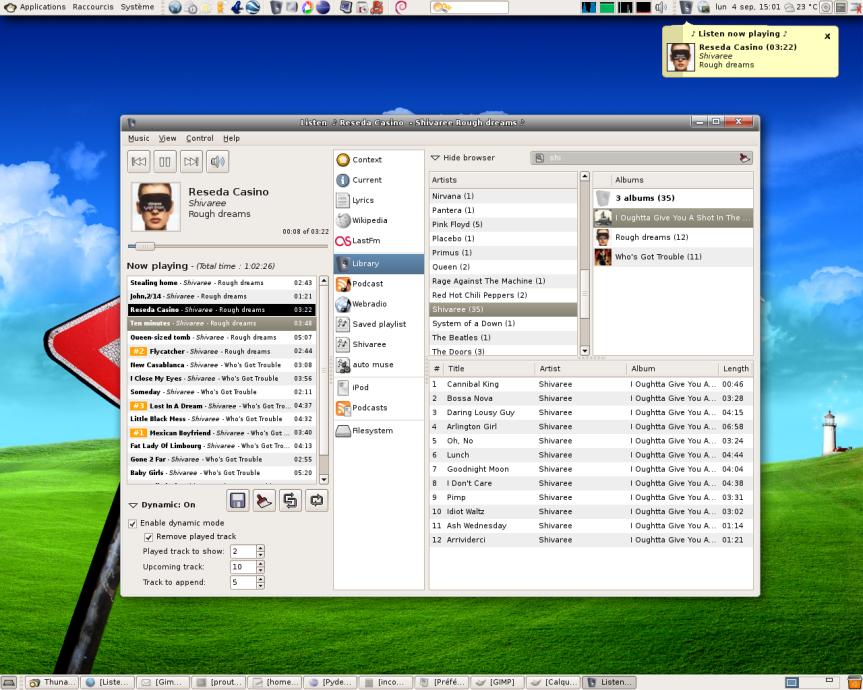Uncheck Remove played track
The image size is (863, 690).
[x=149, y=537]
